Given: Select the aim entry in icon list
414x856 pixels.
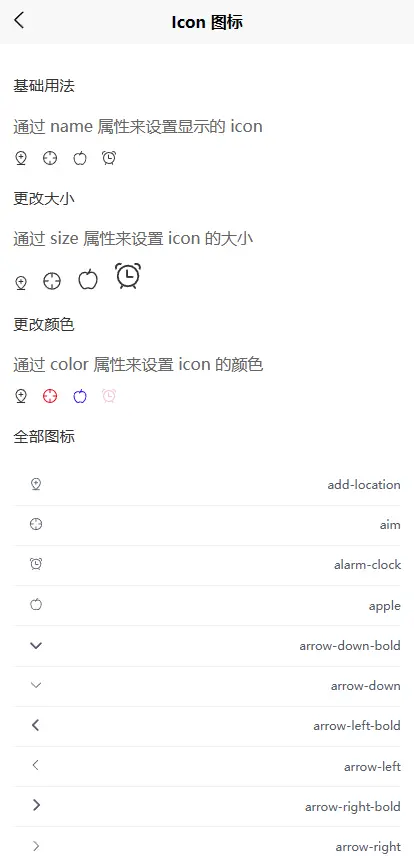Looking at the screenshot, I should 207,525.
